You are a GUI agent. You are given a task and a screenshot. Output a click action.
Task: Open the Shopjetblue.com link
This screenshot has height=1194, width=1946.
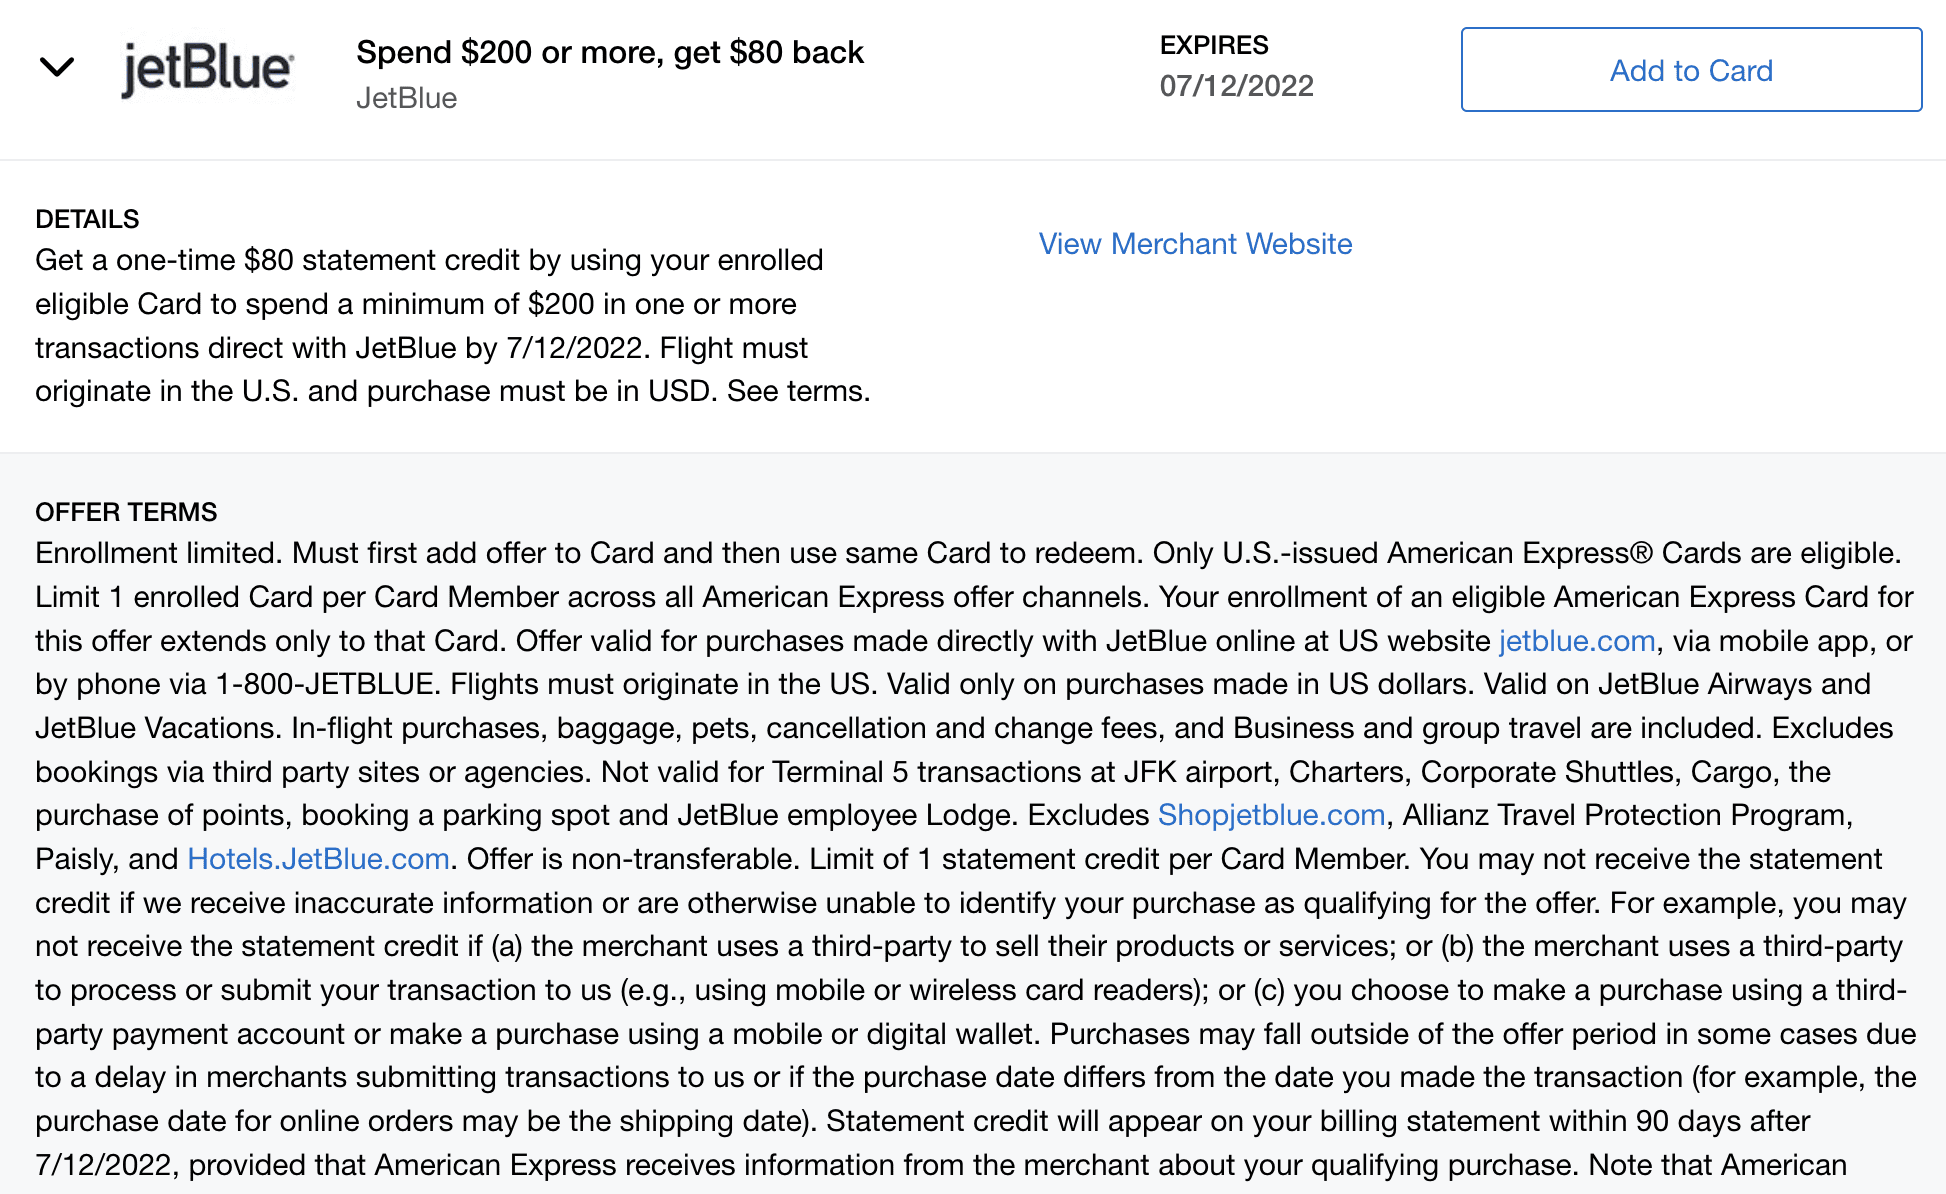tap(1271, 815)
